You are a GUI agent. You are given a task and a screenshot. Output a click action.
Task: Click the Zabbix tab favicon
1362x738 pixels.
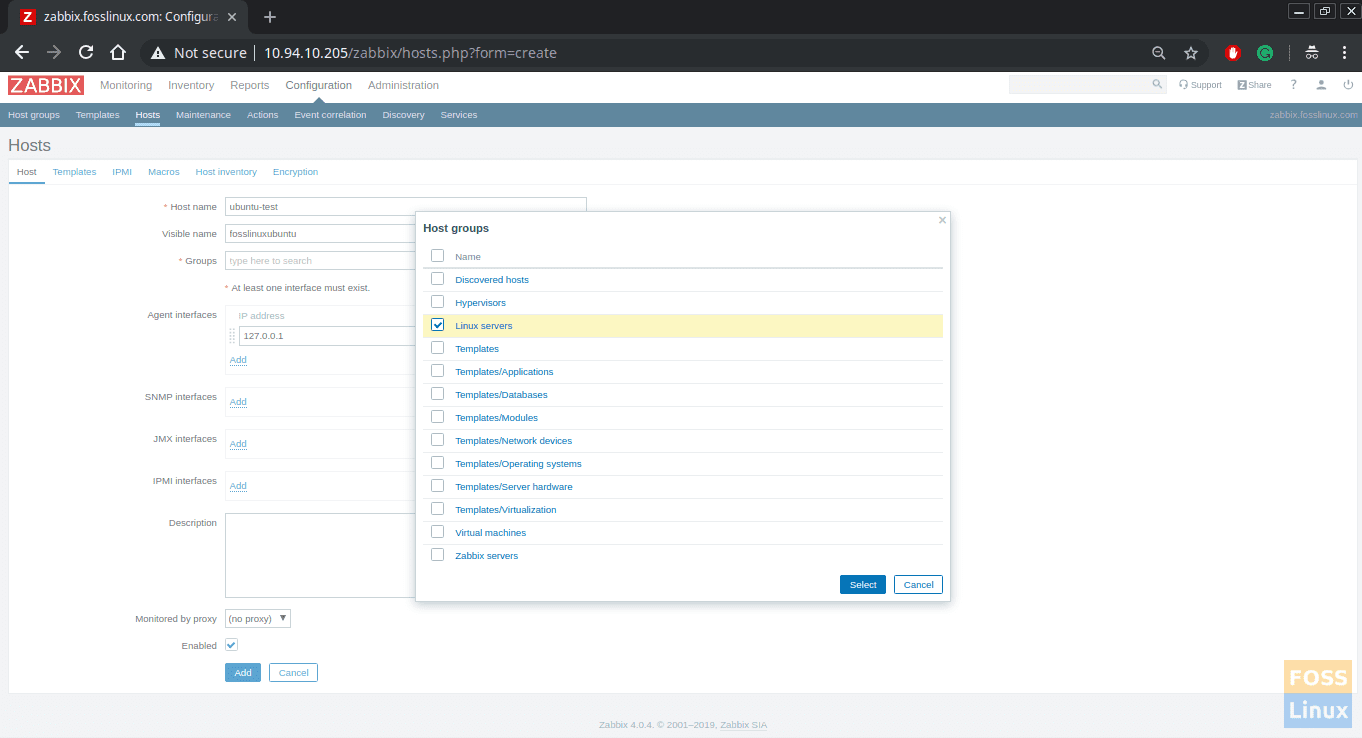pyautogui.click(x=28, y=17)
